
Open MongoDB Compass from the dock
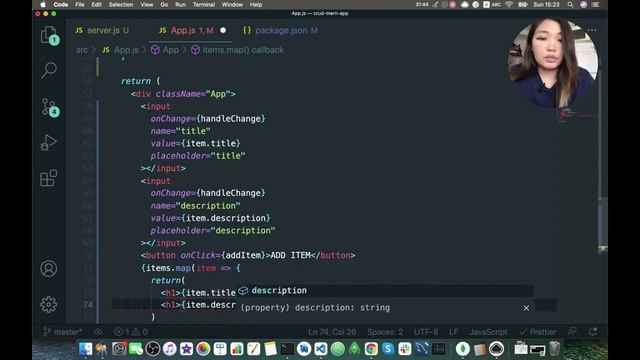pos(462,349)
